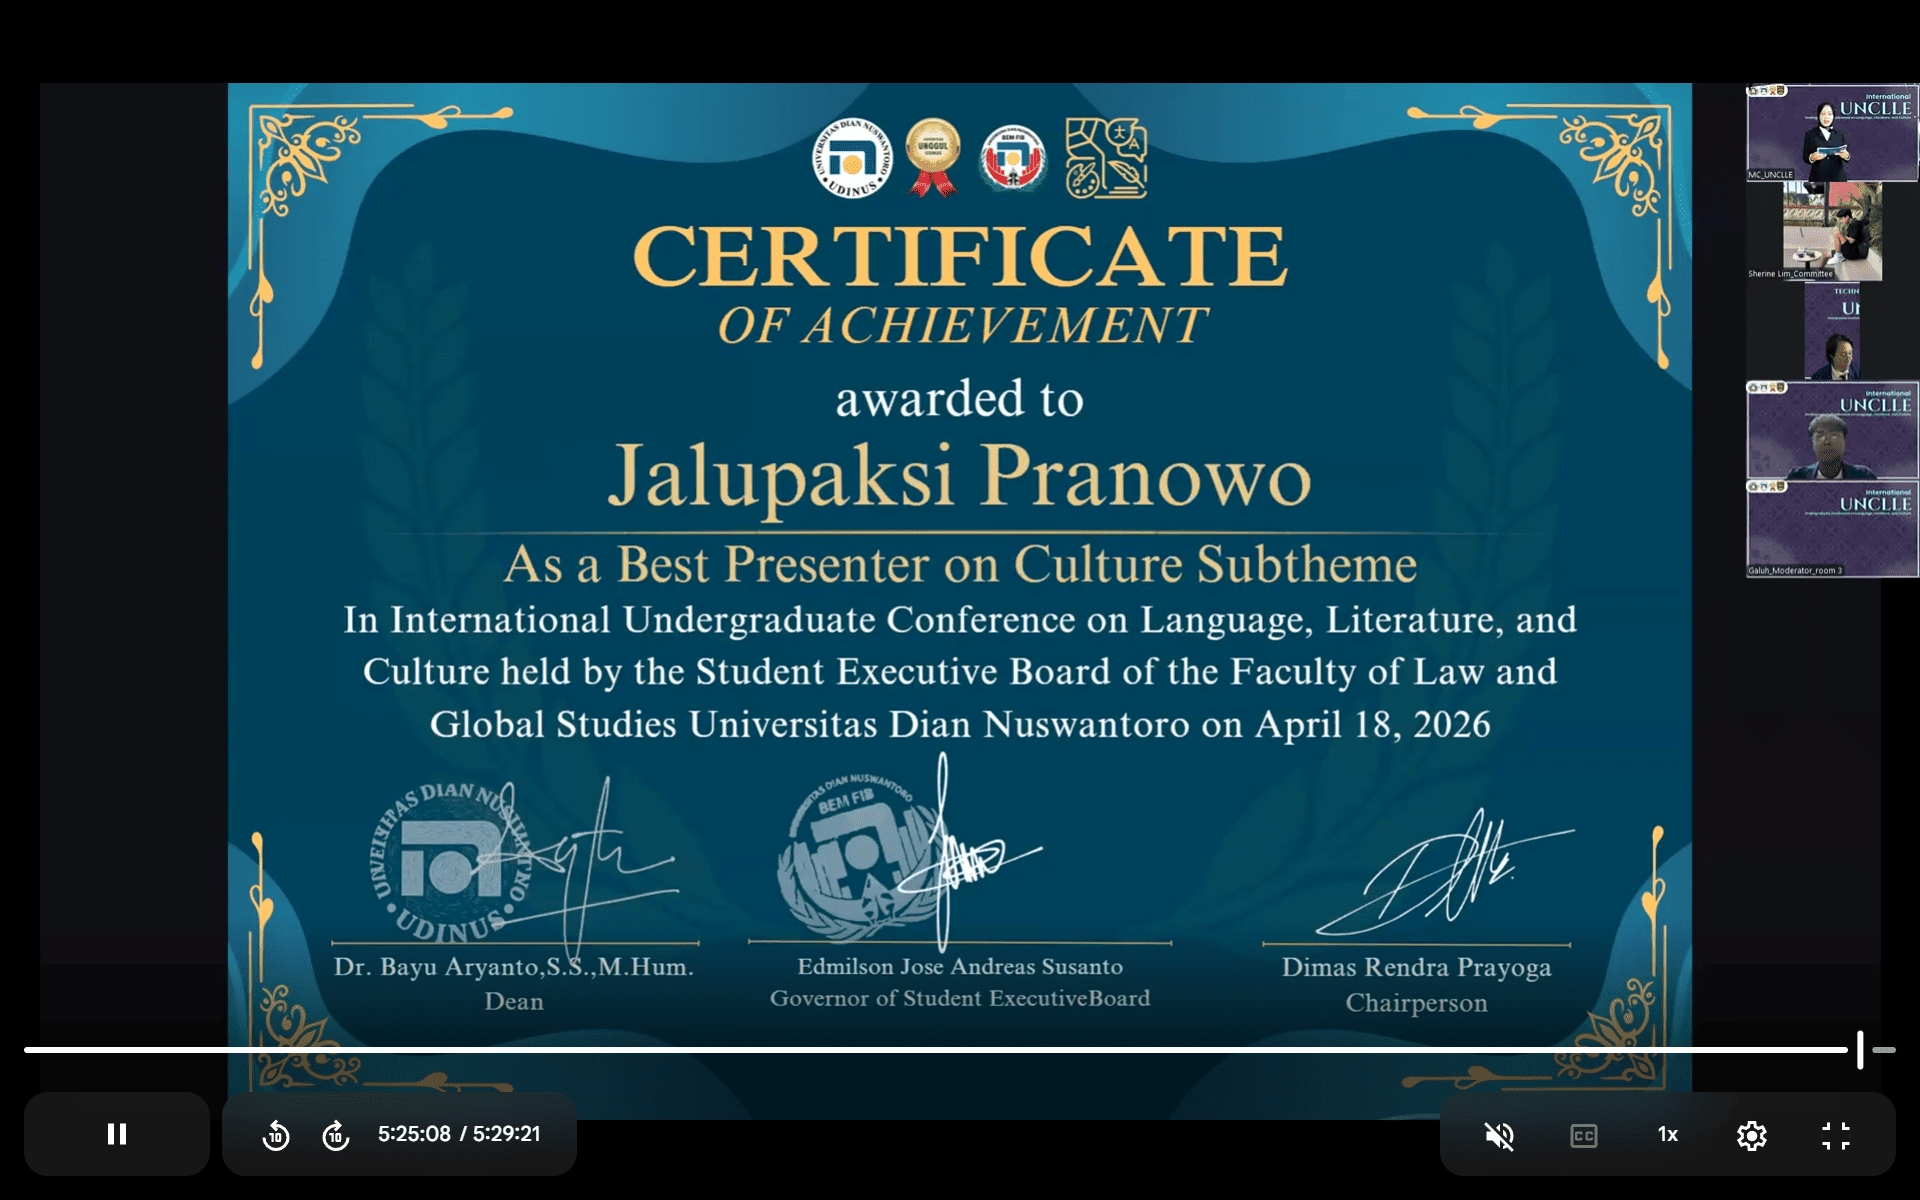Screen dimensions: 1920x1200
Task: Click the UDINUS university logo on certificate
Action: 853,158
